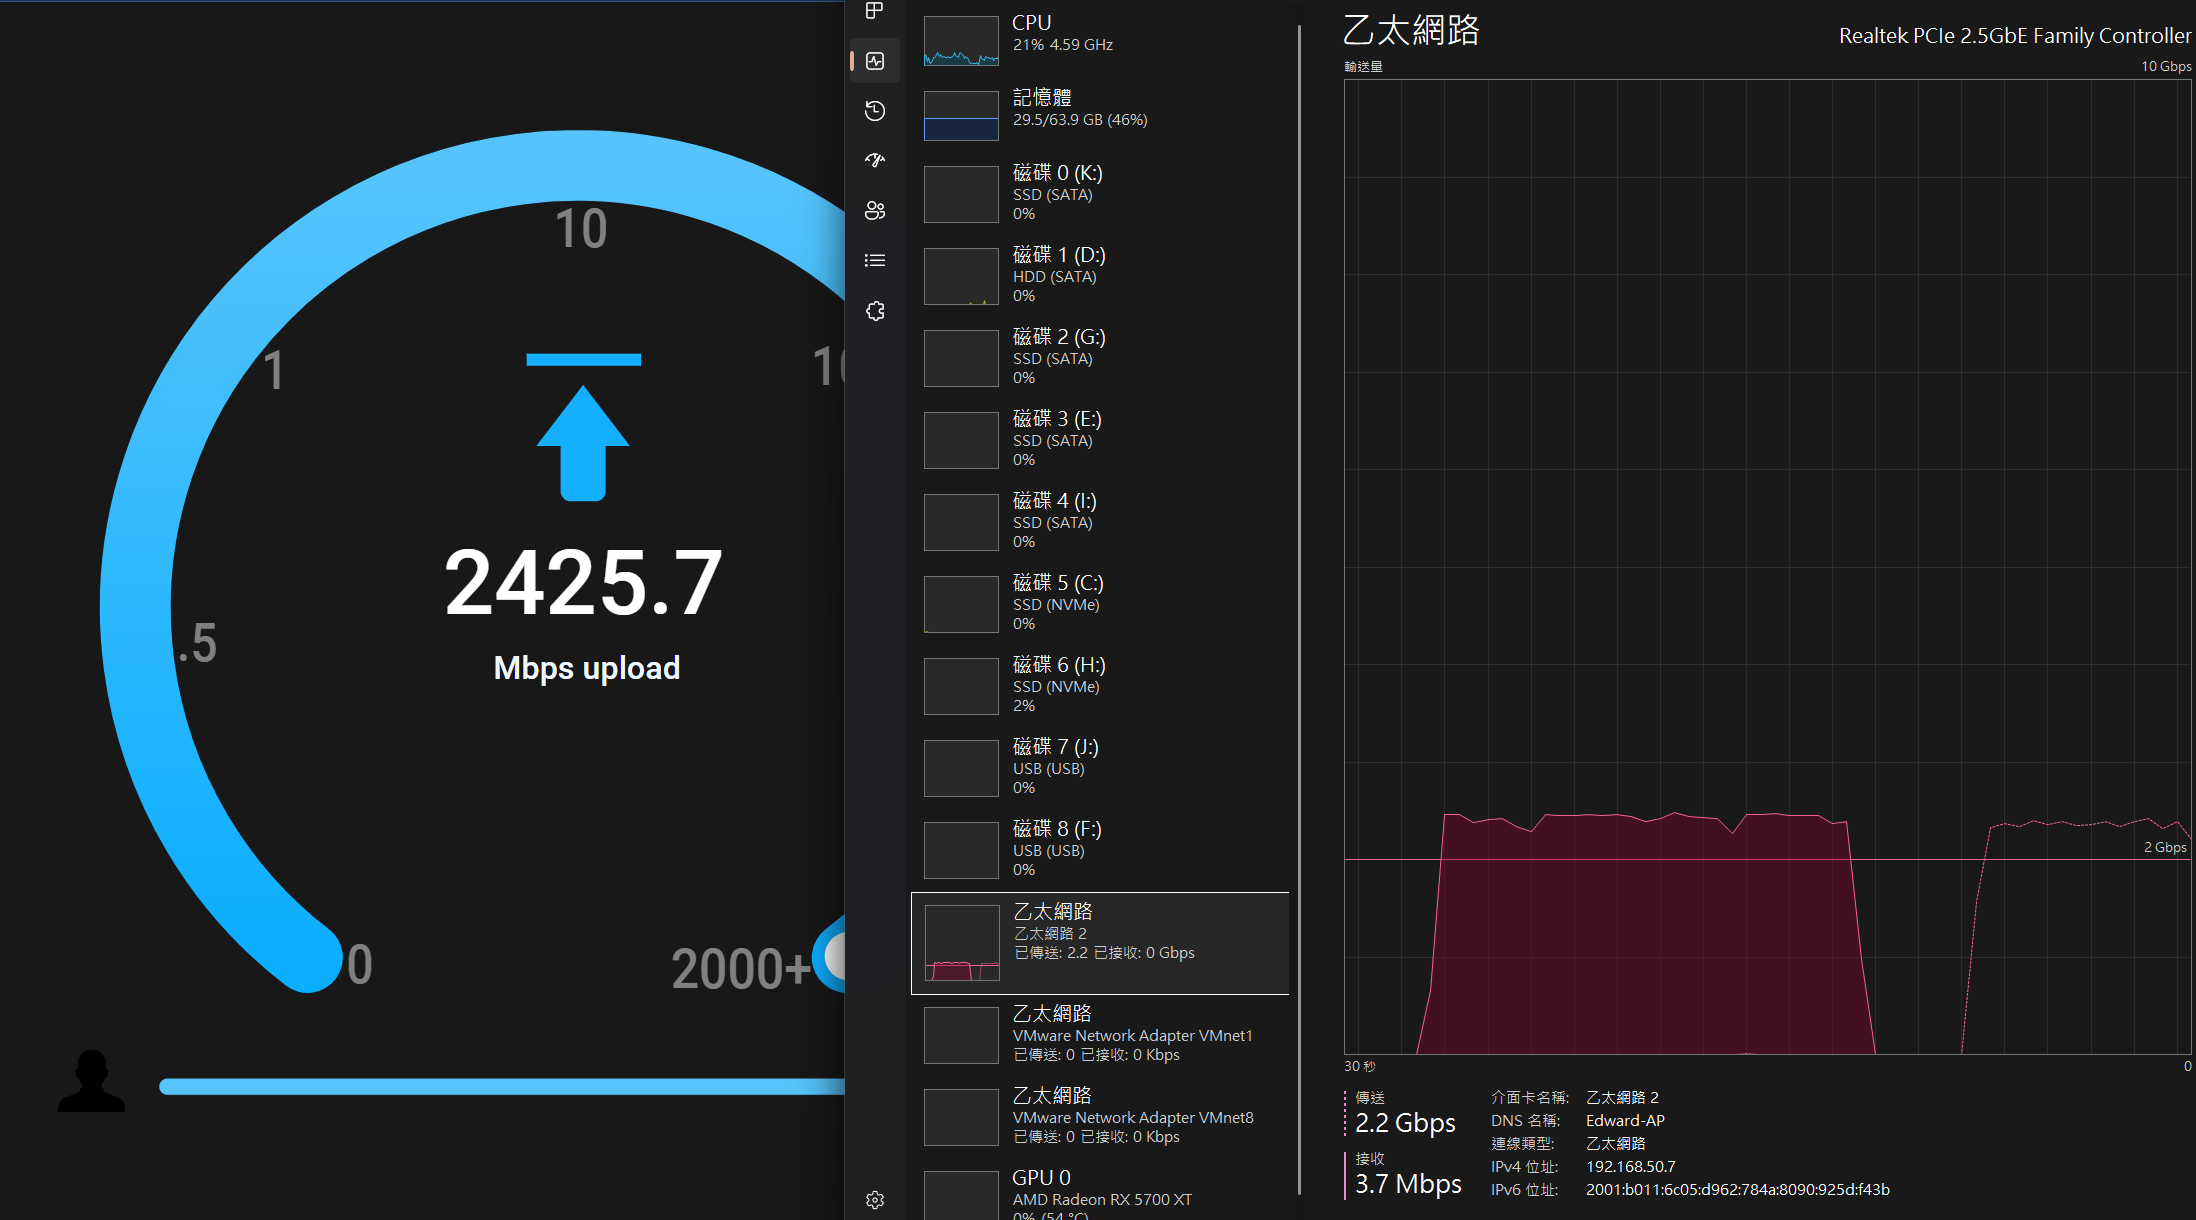Select the CPU performance item
The image size is (2196, 1220).
click(x=1100, y=40)
